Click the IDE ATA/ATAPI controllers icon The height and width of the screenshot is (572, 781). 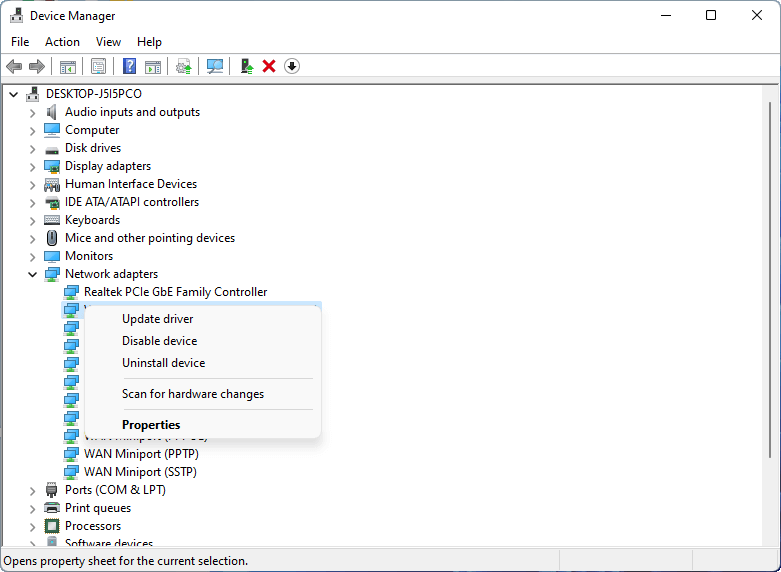coord(52,202)
